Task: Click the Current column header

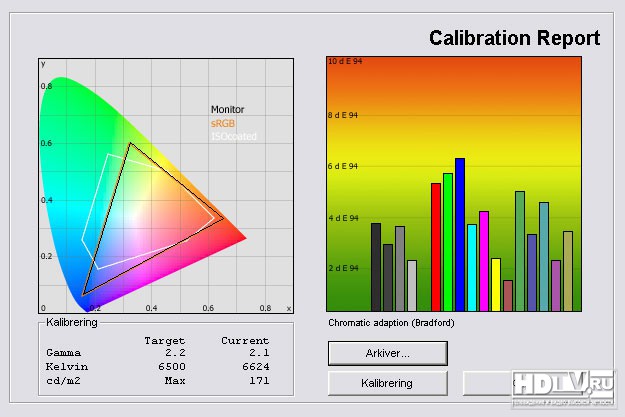Action: point(245,340)
